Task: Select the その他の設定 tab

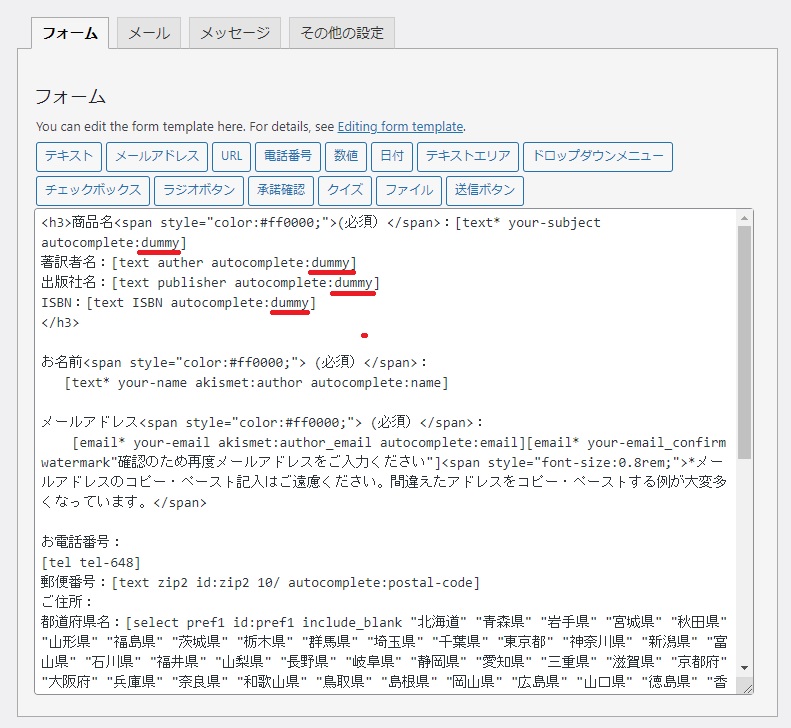Action: [342, 33]
